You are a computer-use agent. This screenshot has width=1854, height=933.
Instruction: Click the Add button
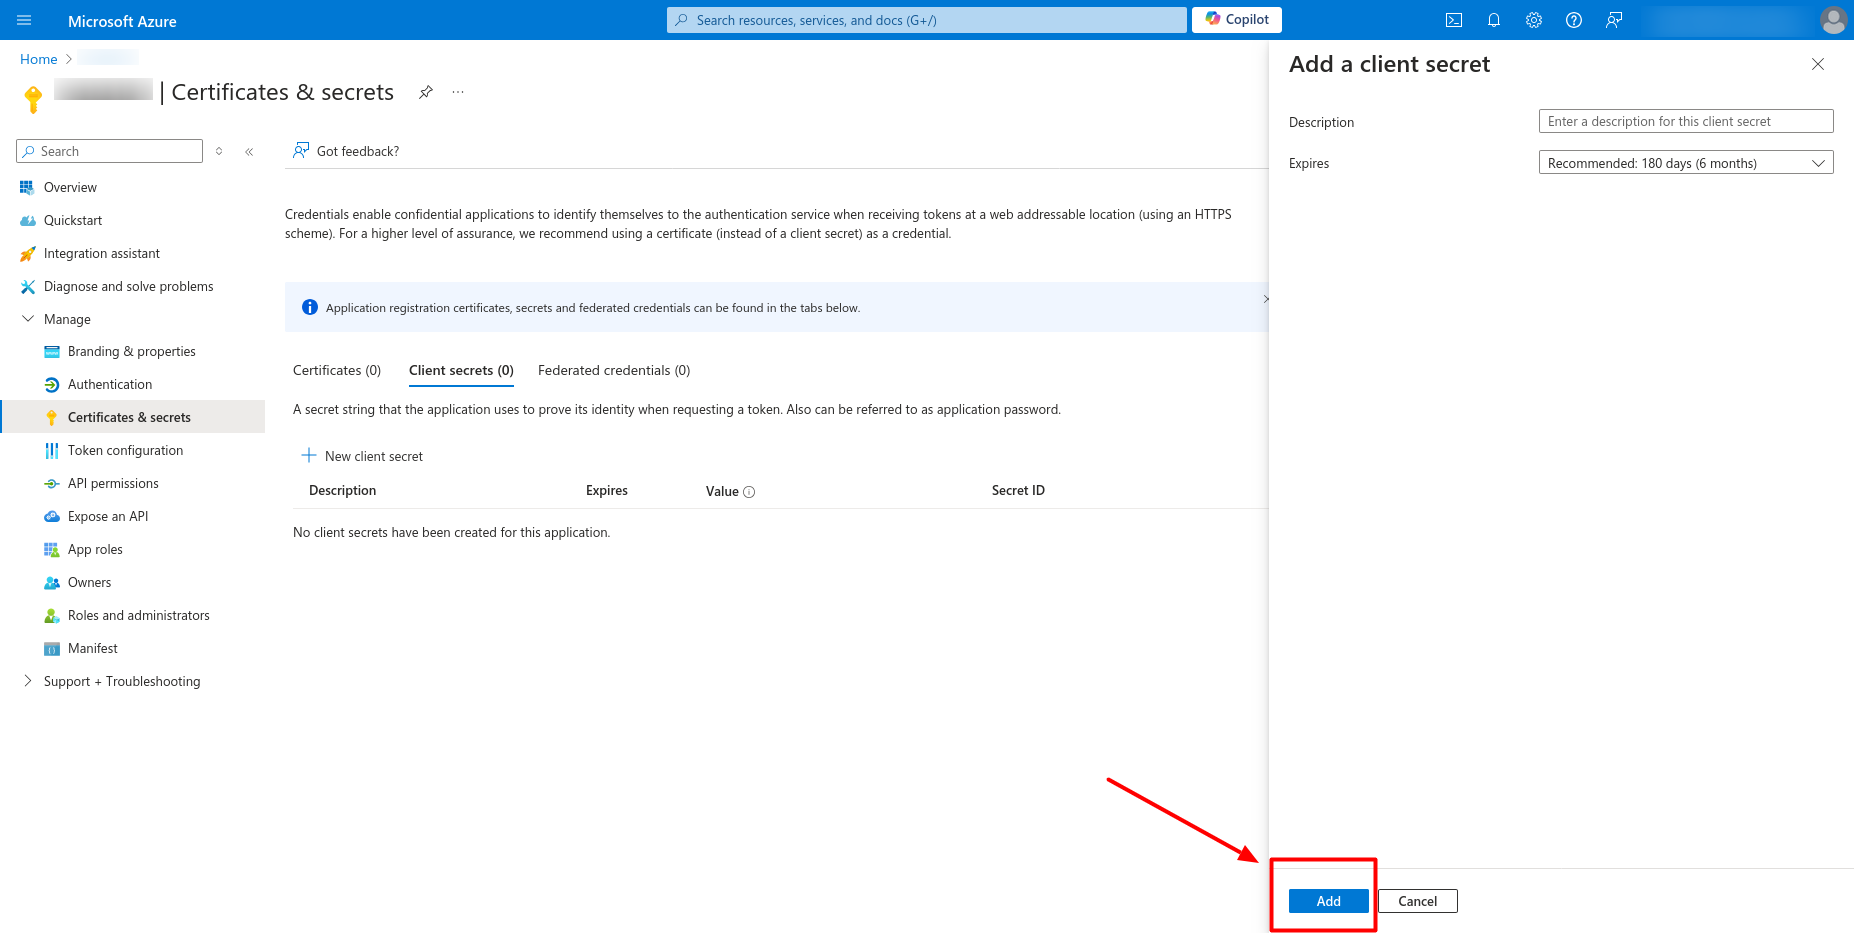point(1328,901)
